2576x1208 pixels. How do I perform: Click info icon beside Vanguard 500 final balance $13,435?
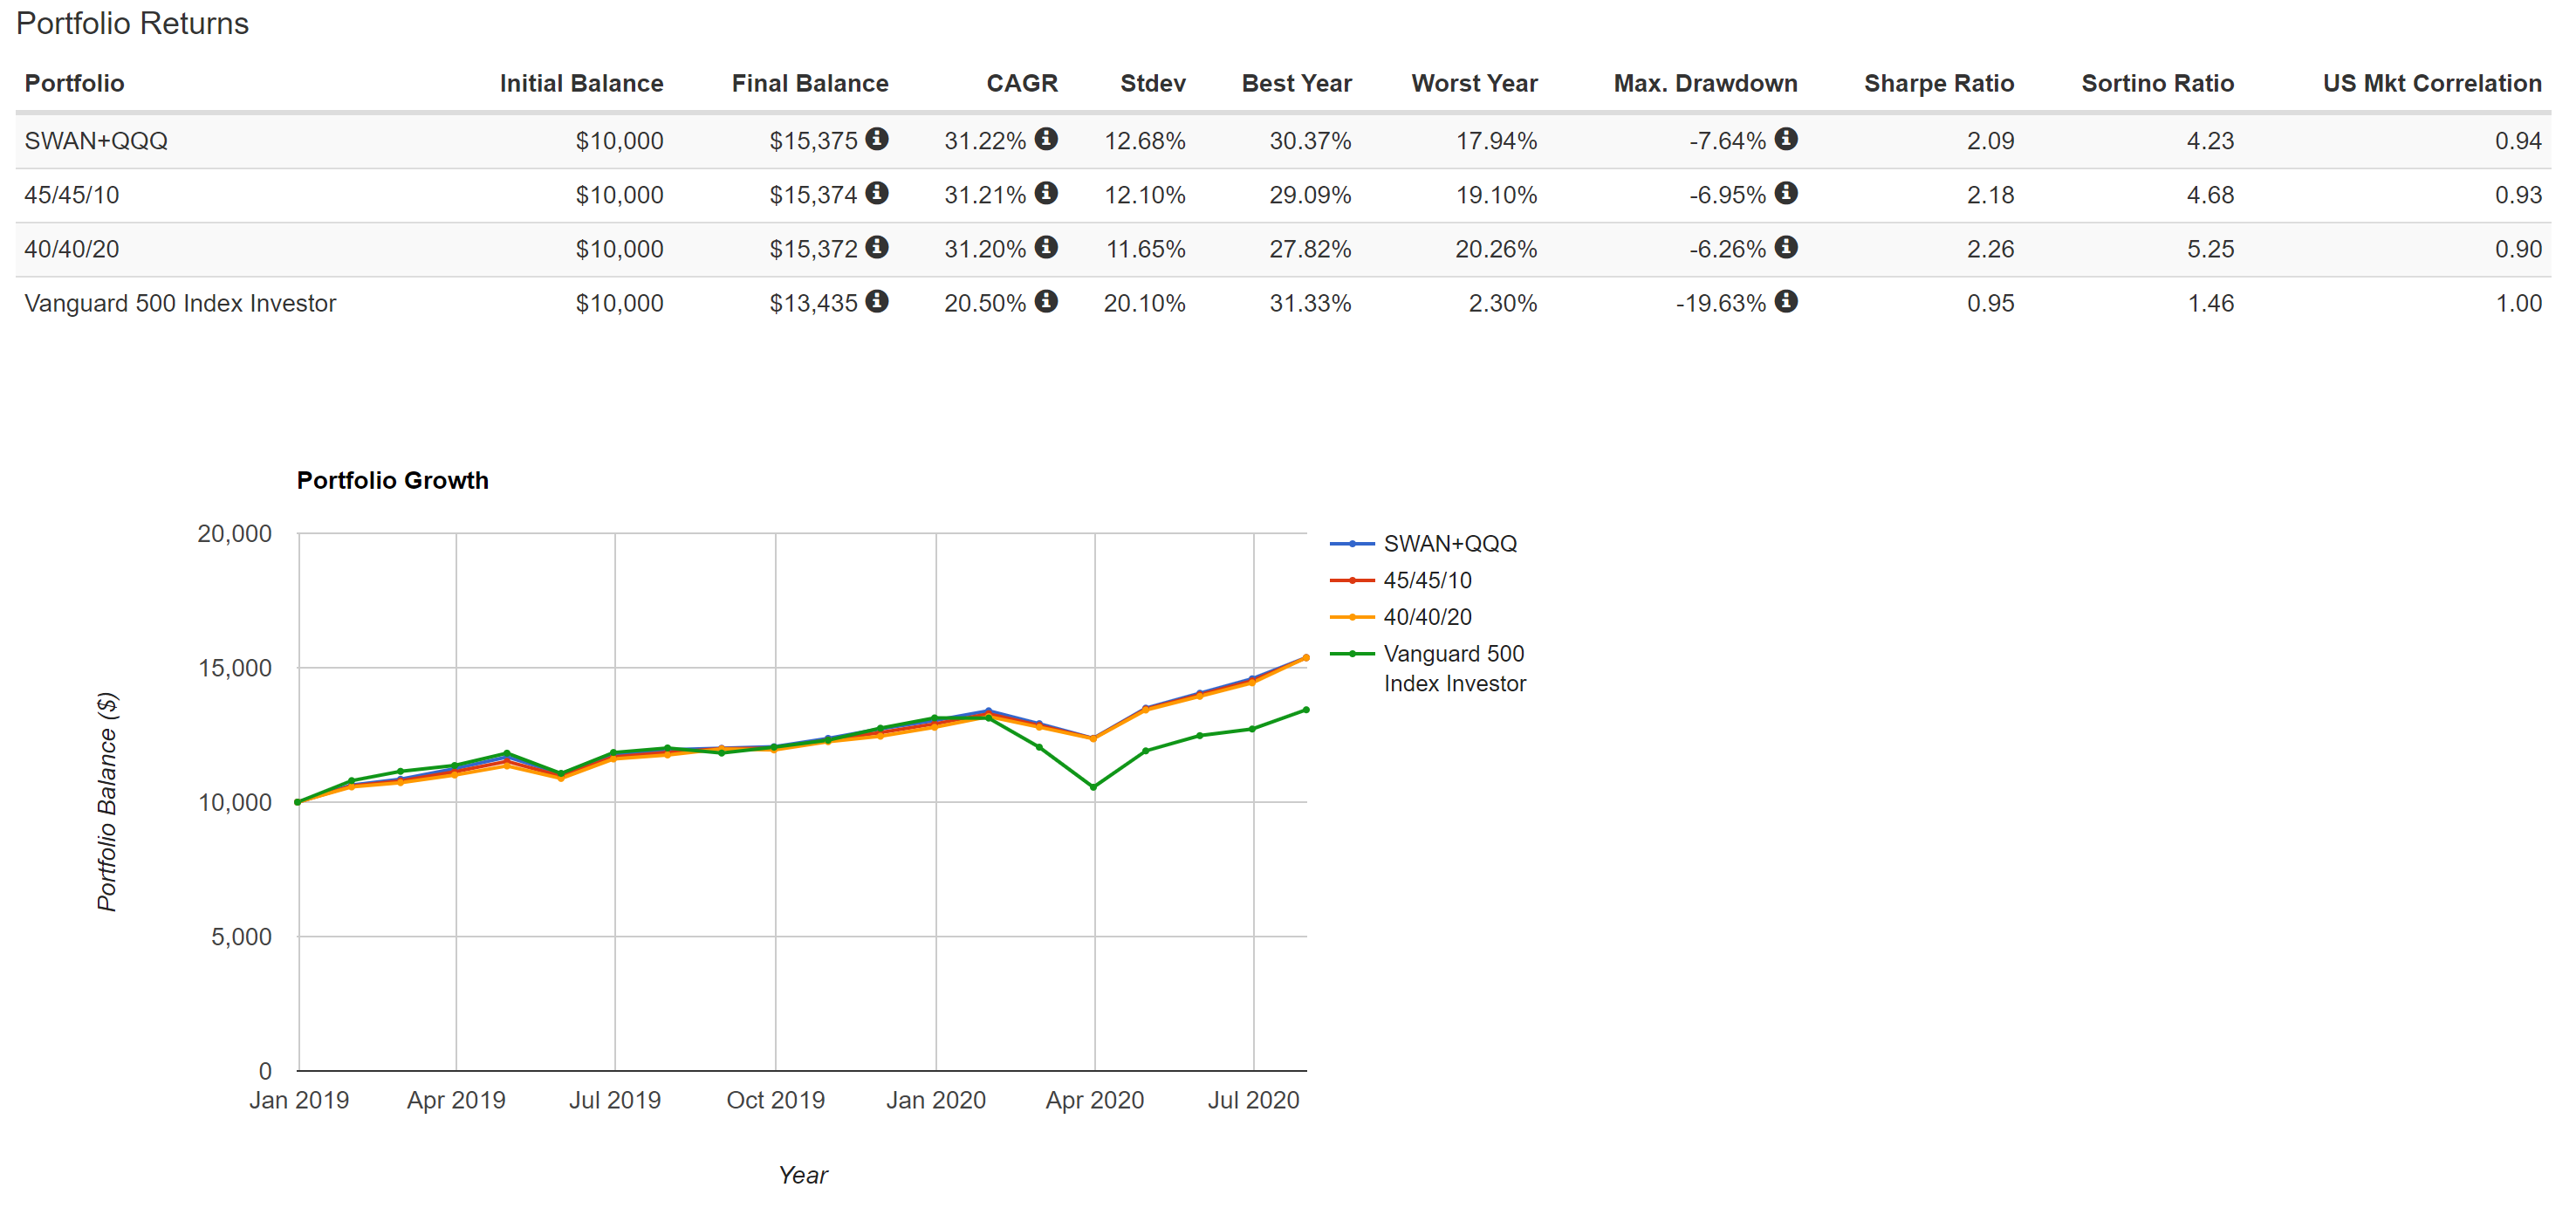877,301
